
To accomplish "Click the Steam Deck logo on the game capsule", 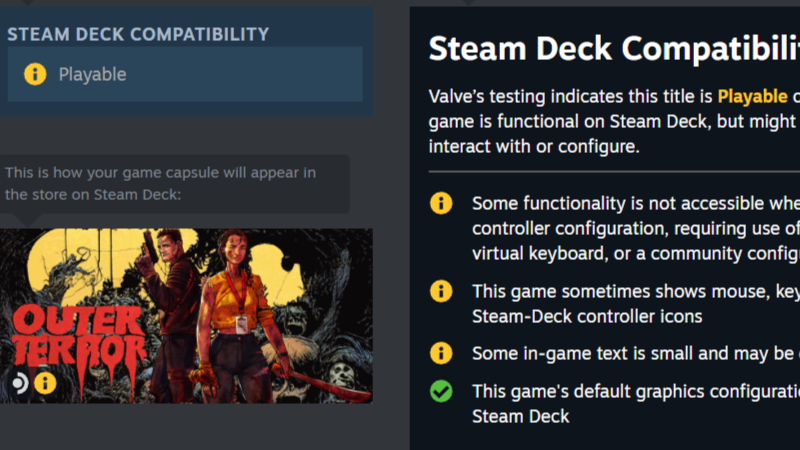I will 20,383.
